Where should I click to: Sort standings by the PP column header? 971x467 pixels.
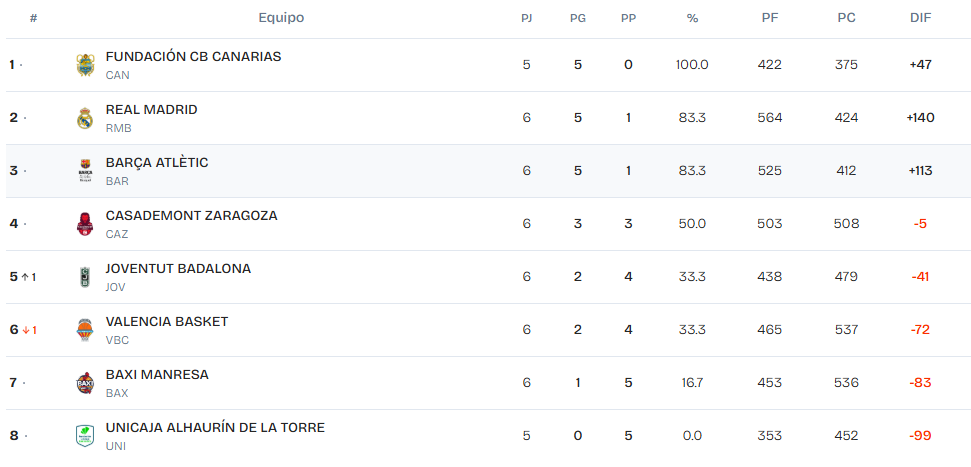click(x=628, y=18)
